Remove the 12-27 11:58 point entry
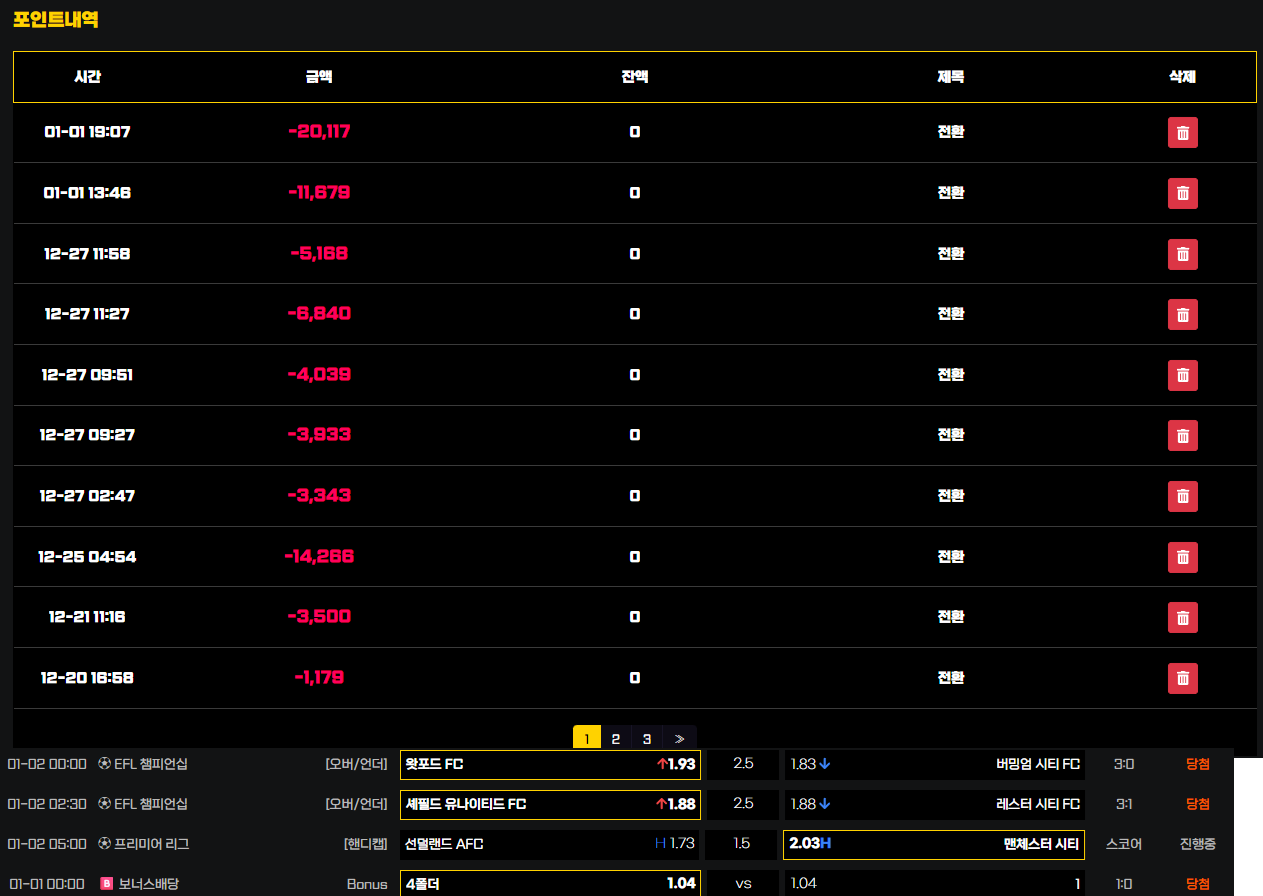Screen dimensions: 1263x896 tap(1182, 254)
